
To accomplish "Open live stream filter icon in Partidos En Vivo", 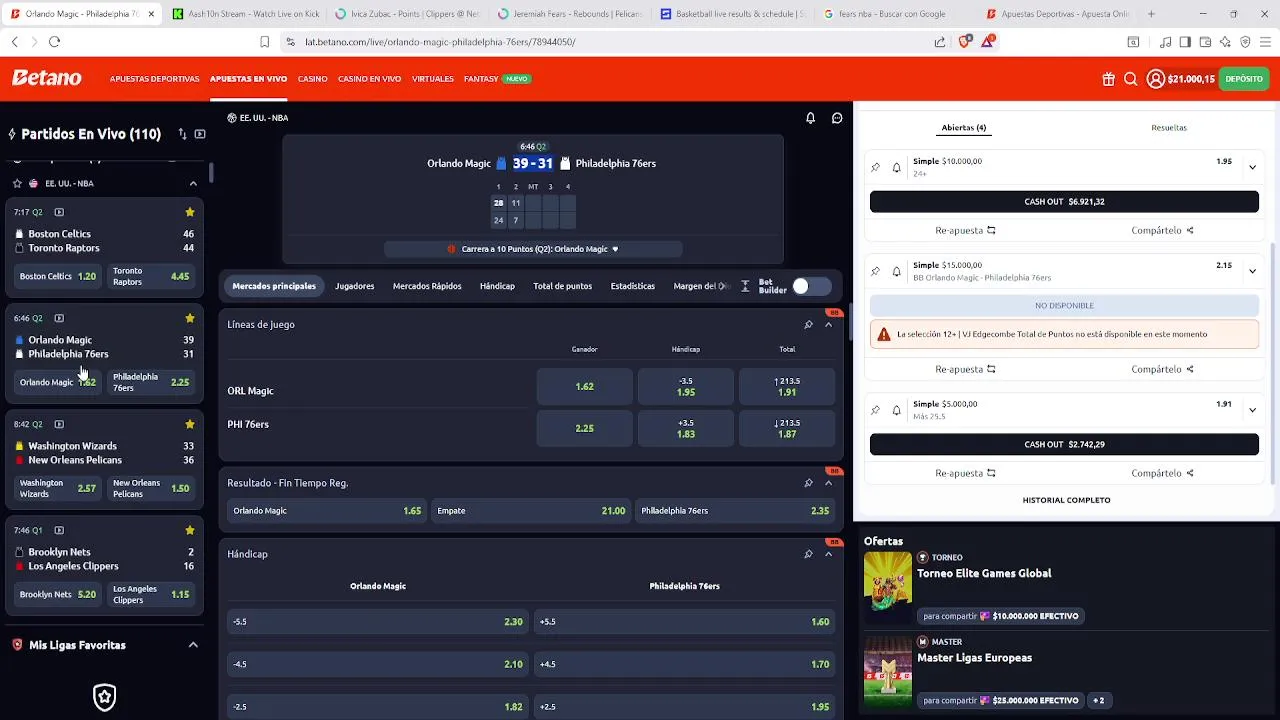I will coord(200,134).
